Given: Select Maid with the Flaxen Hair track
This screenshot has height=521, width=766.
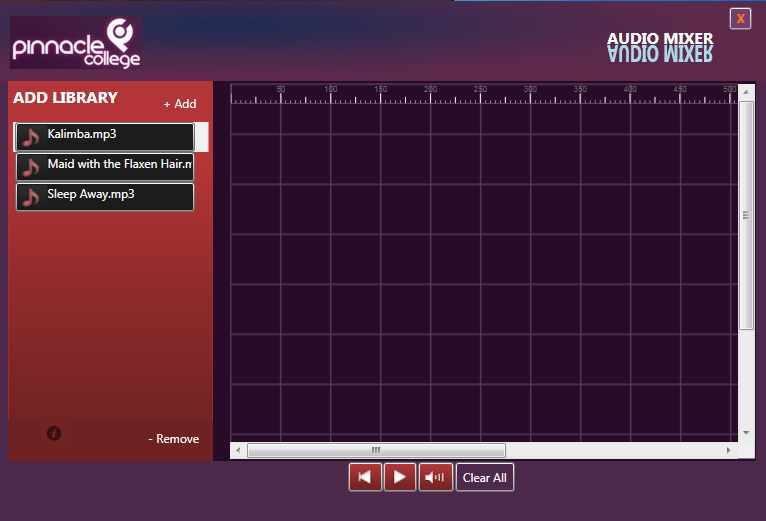Looking at the screenshot, I should (105, 167).
